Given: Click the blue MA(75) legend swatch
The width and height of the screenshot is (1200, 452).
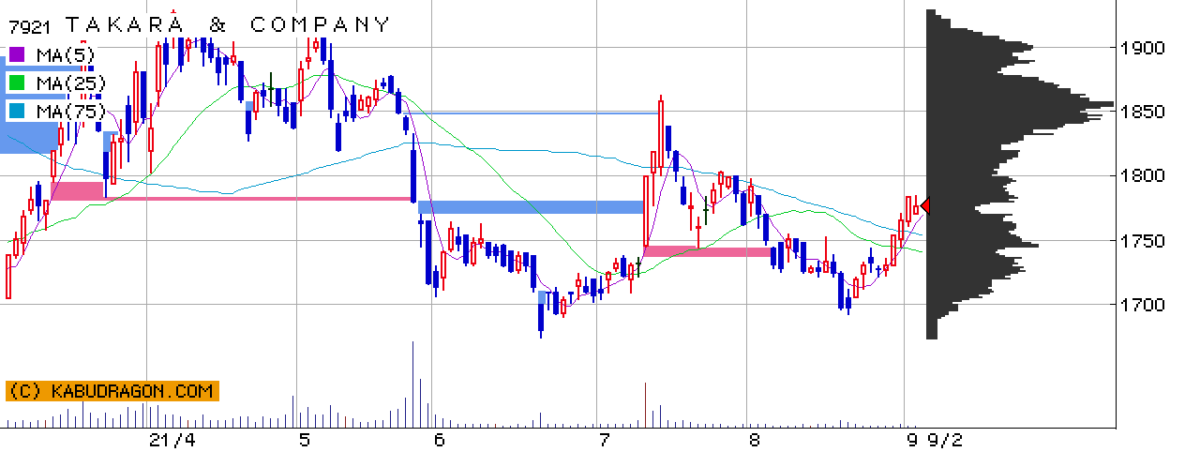Looking at the screenshot, I should pyautogui.click(x=17, y=111).
